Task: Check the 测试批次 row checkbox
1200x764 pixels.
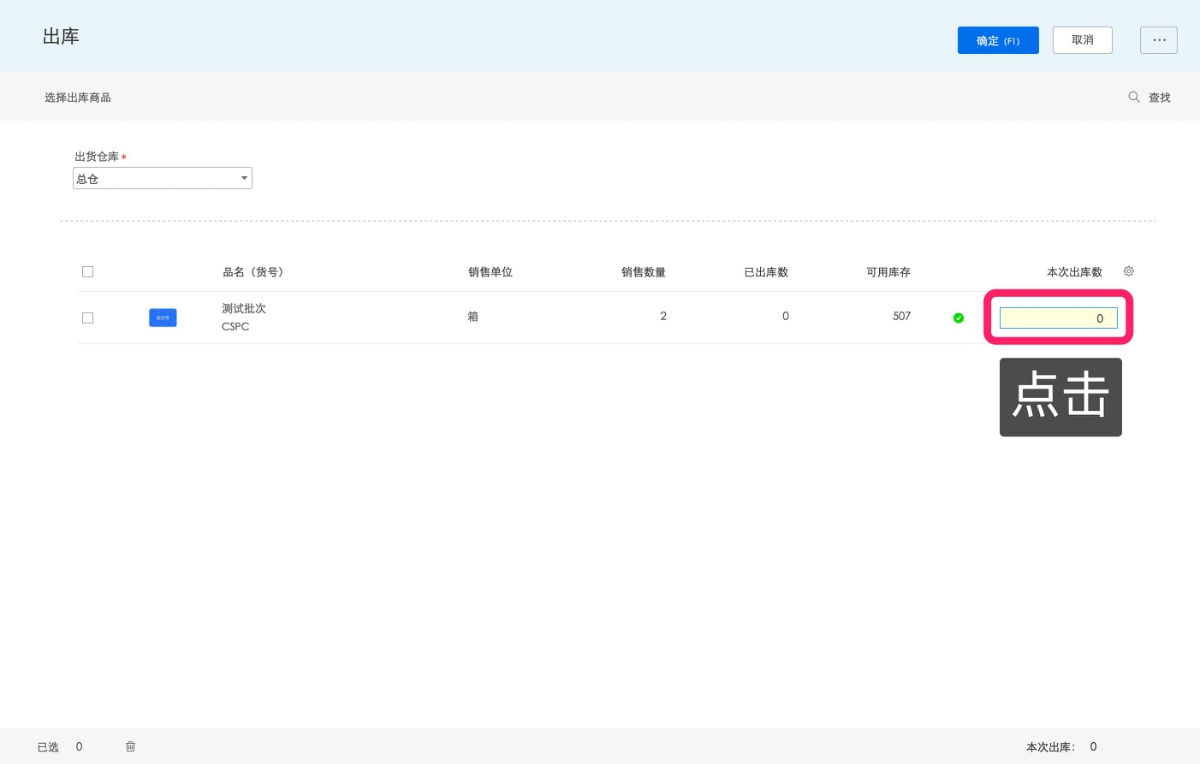Action: point(88,318)
